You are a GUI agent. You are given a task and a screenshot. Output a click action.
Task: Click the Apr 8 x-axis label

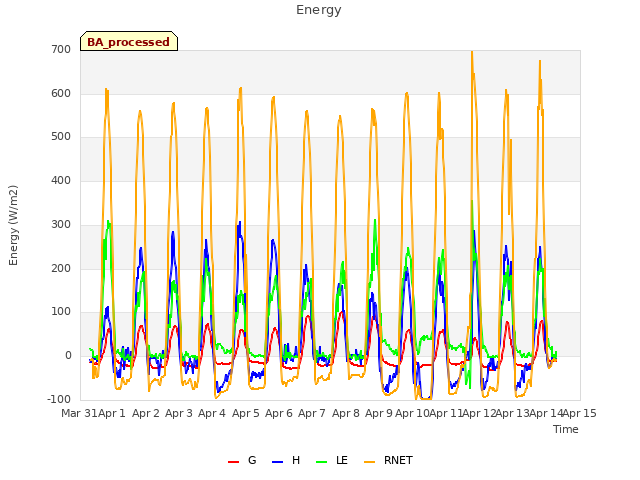click(x=346, y=413)
